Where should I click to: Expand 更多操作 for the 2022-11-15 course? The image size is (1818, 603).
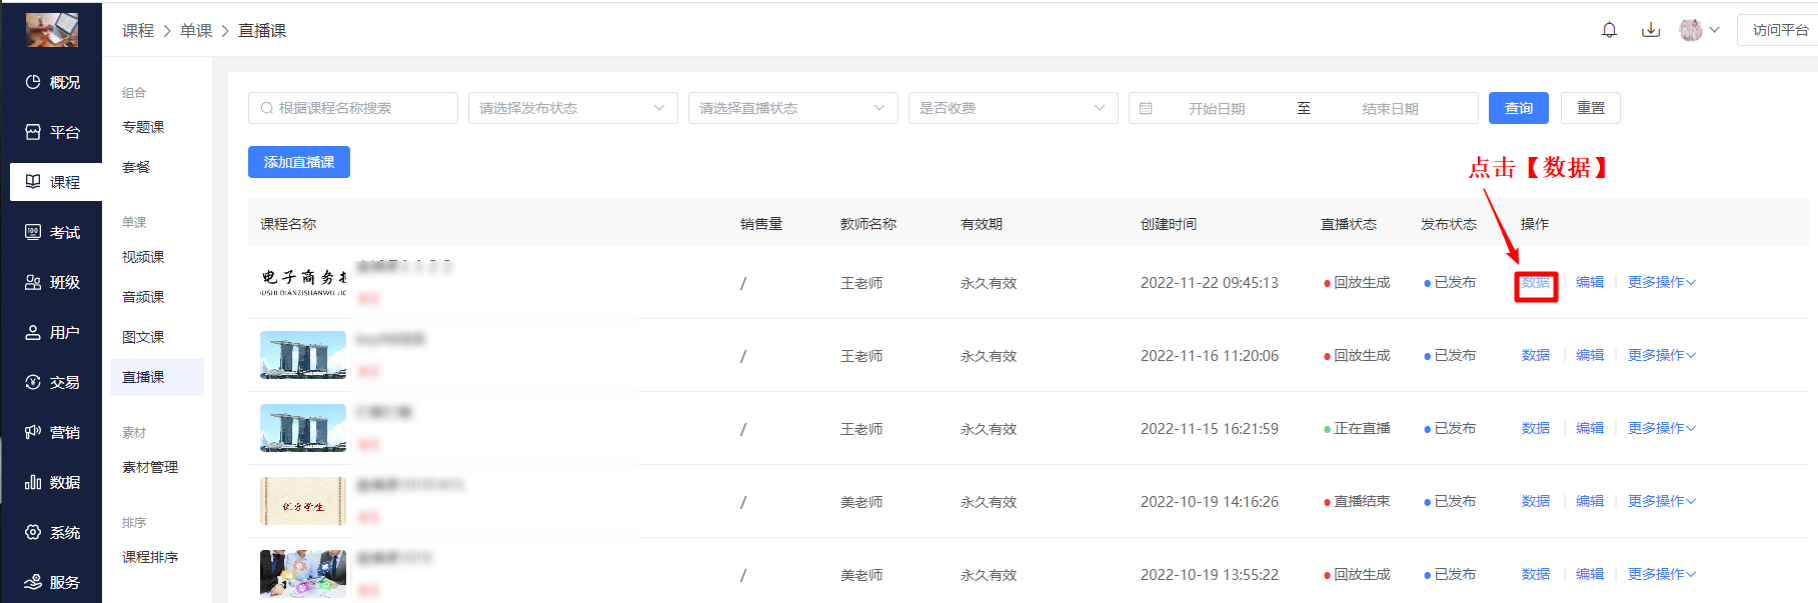[x=1662, y=428]
